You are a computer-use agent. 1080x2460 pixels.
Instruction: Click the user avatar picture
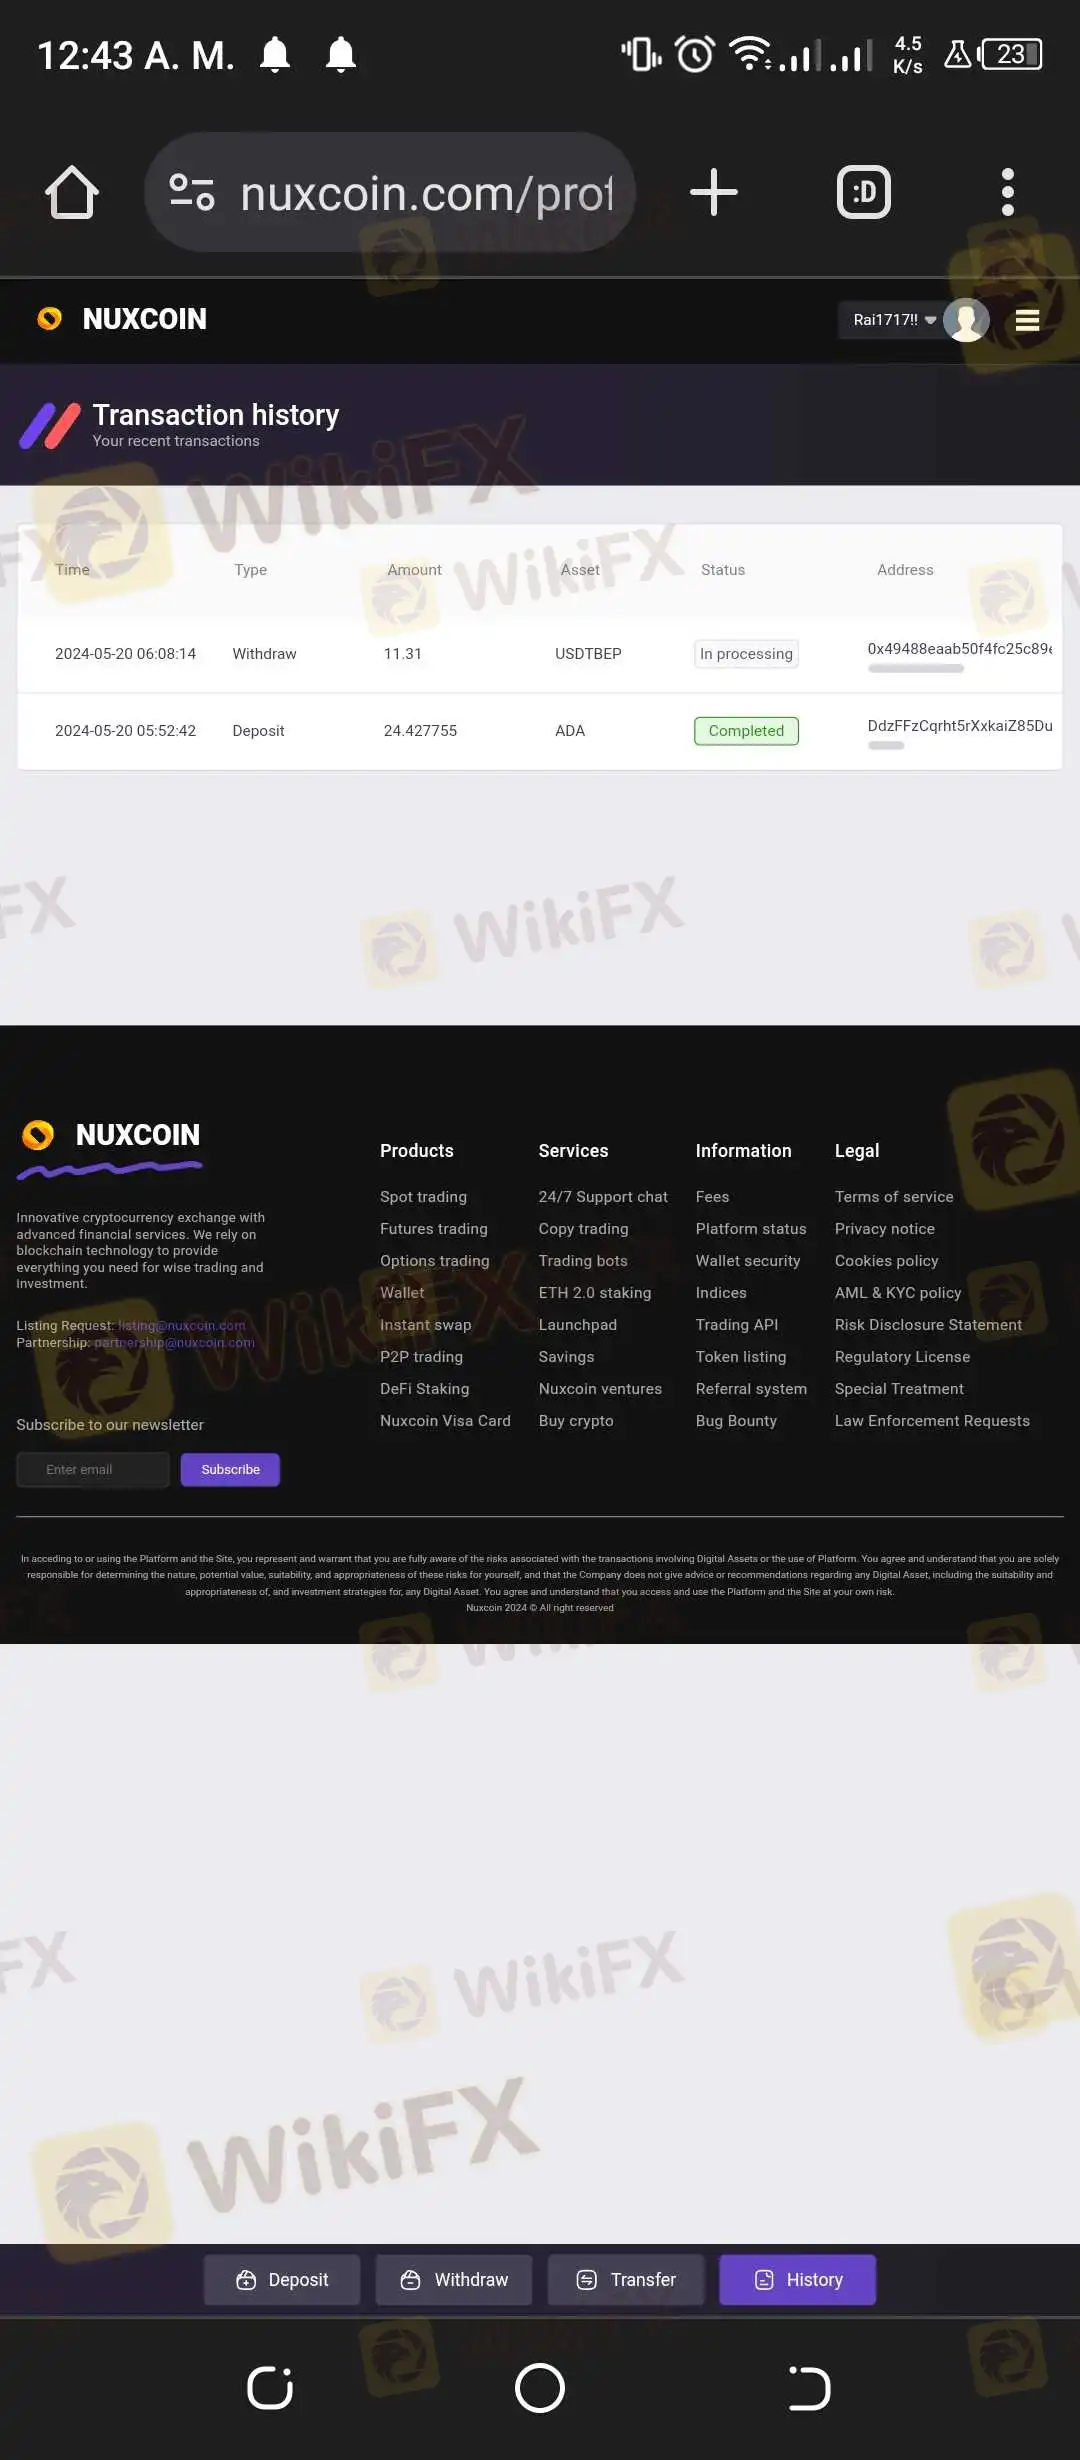[966, 320]
